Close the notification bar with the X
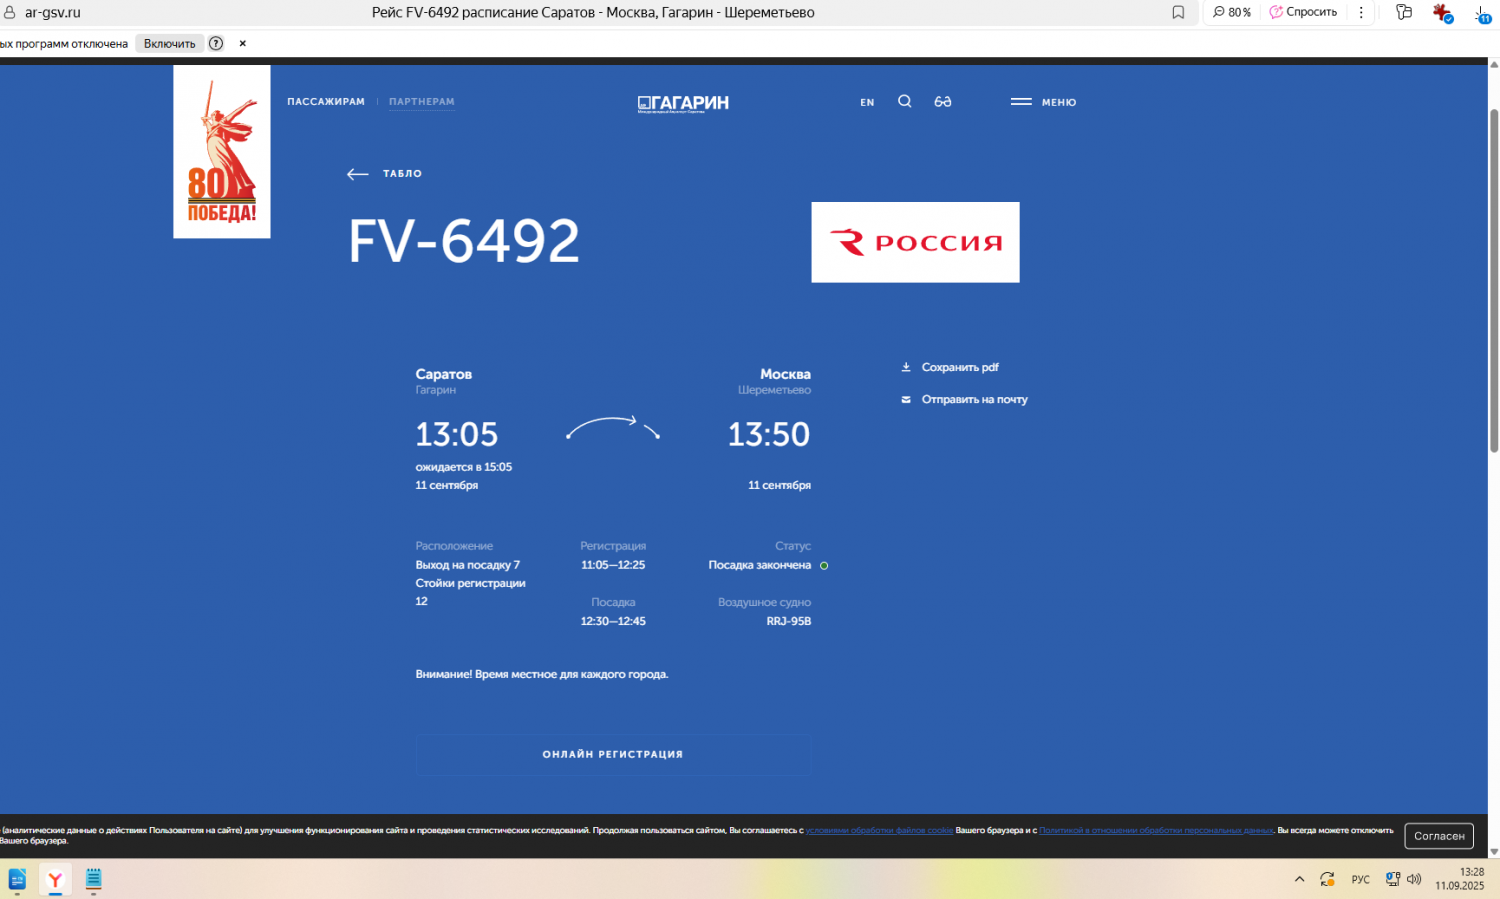Screen dimensions: 1500x899 click(242, 44)
